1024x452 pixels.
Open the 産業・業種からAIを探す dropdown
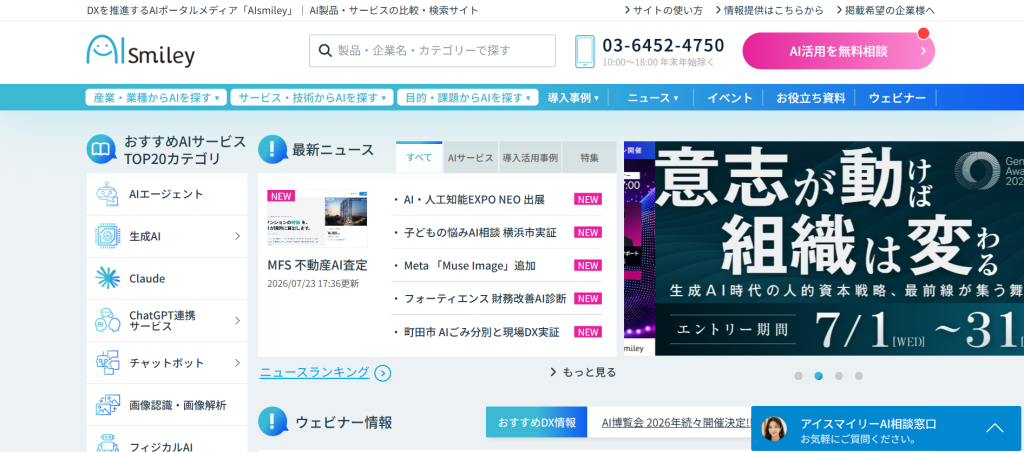156,97
